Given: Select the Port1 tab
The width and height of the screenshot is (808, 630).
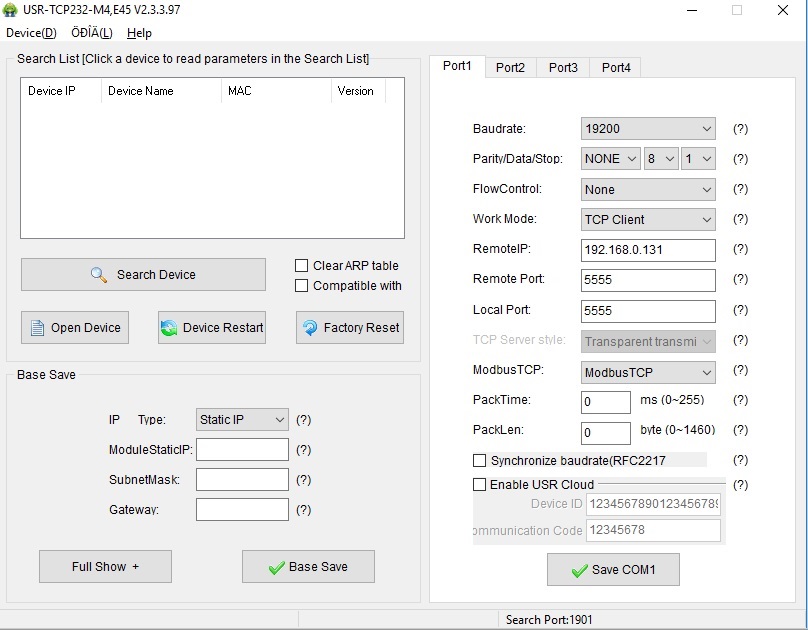Looking at the screenshot, I should (x=457, y=66).
